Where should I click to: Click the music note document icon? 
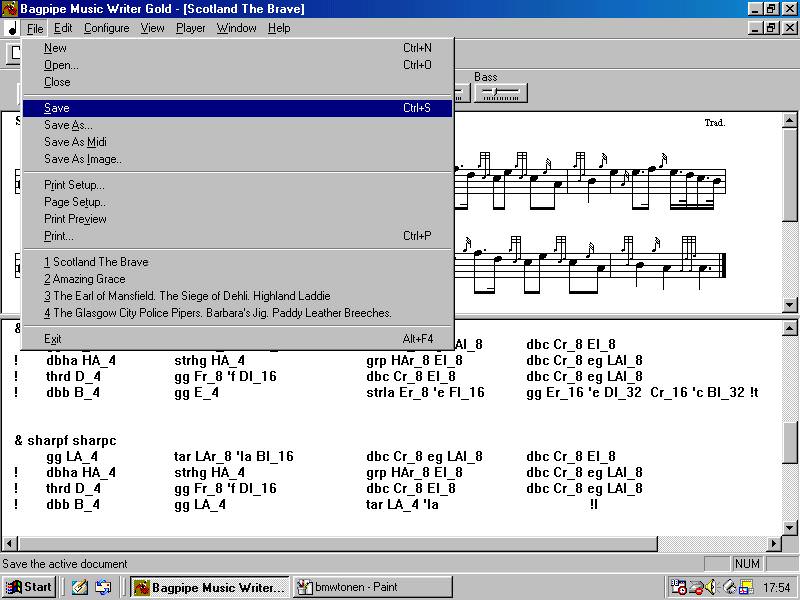tap(12, 28)
